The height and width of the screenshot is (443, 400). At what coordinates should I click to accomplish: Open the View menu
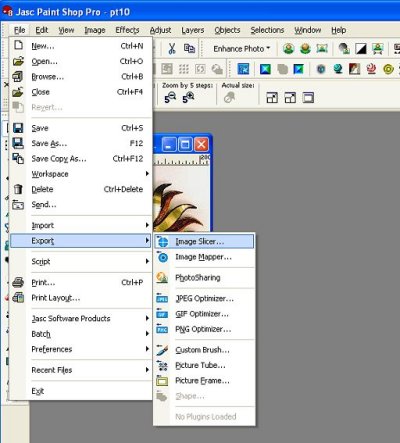coord(66,30)
